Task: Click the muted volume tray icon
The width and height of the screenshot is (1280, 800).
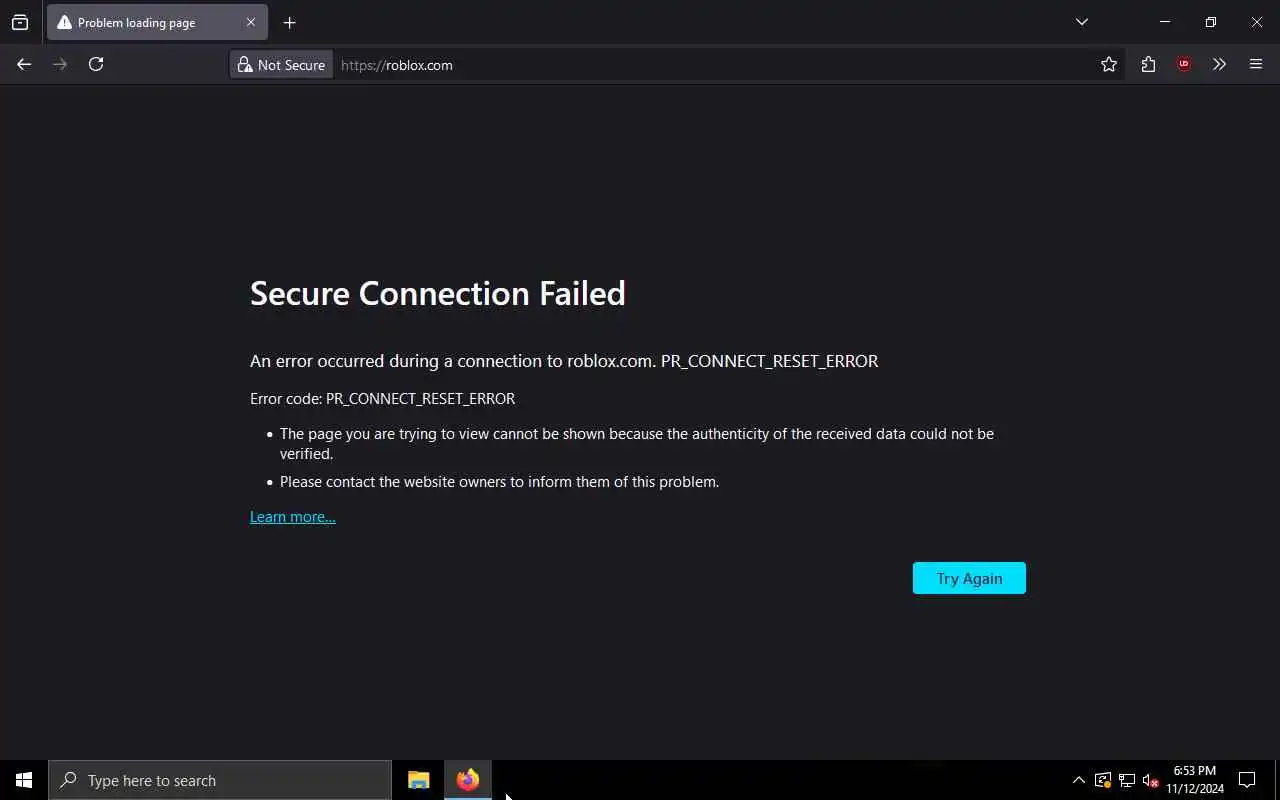Action: [x=1150, y=780]
